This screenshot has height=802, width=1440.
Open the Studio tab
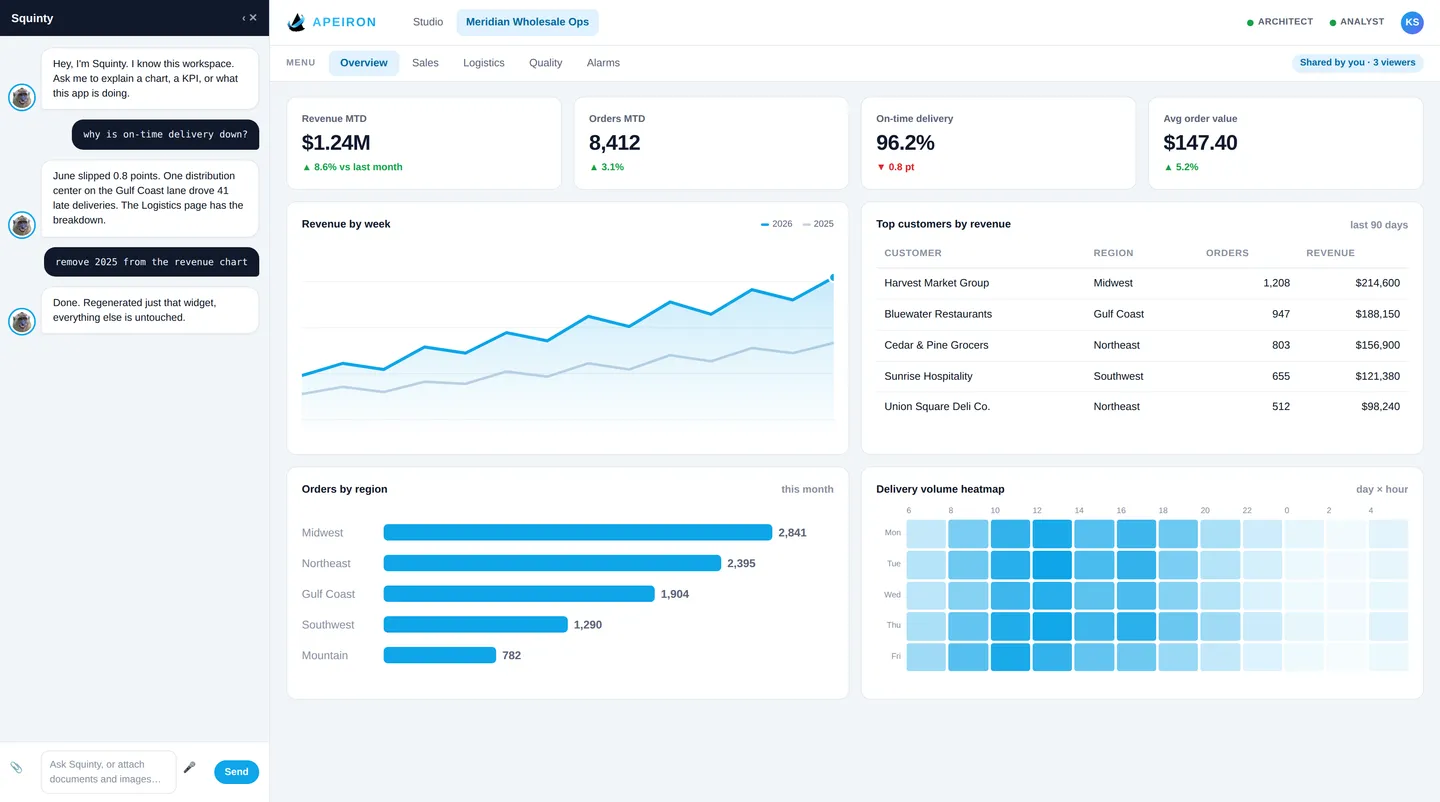[x=428, y=22]
